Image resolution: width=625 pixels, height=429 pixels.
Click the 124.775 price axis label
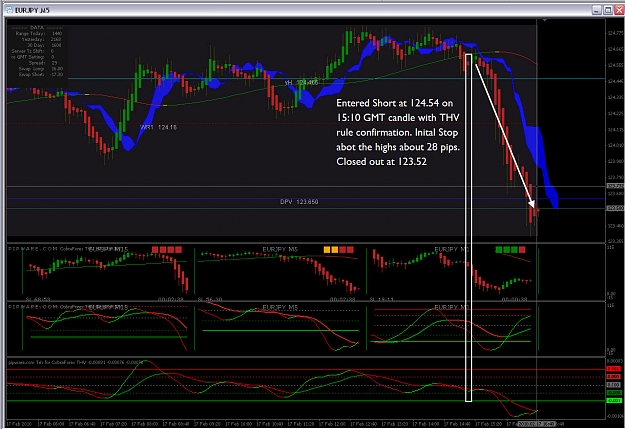[615, 33]
